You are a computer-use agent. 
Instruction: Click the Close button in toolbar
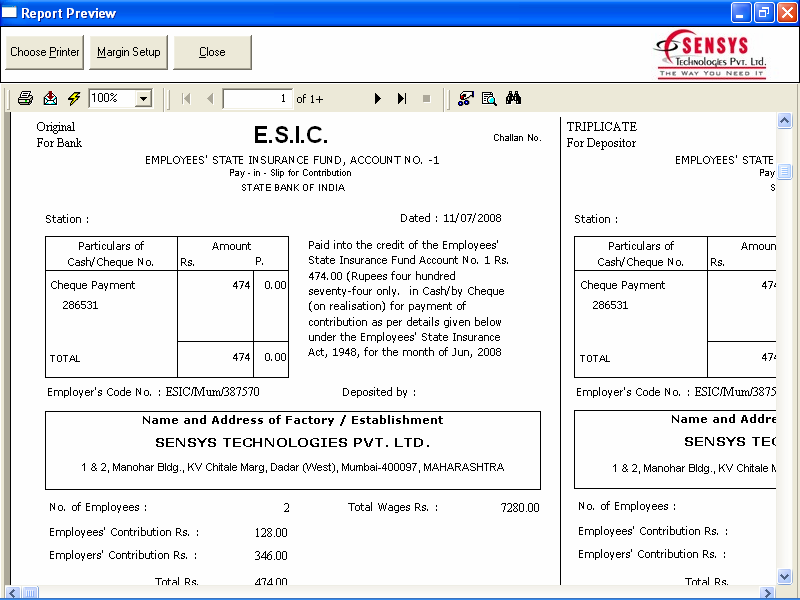click(212, 52)
